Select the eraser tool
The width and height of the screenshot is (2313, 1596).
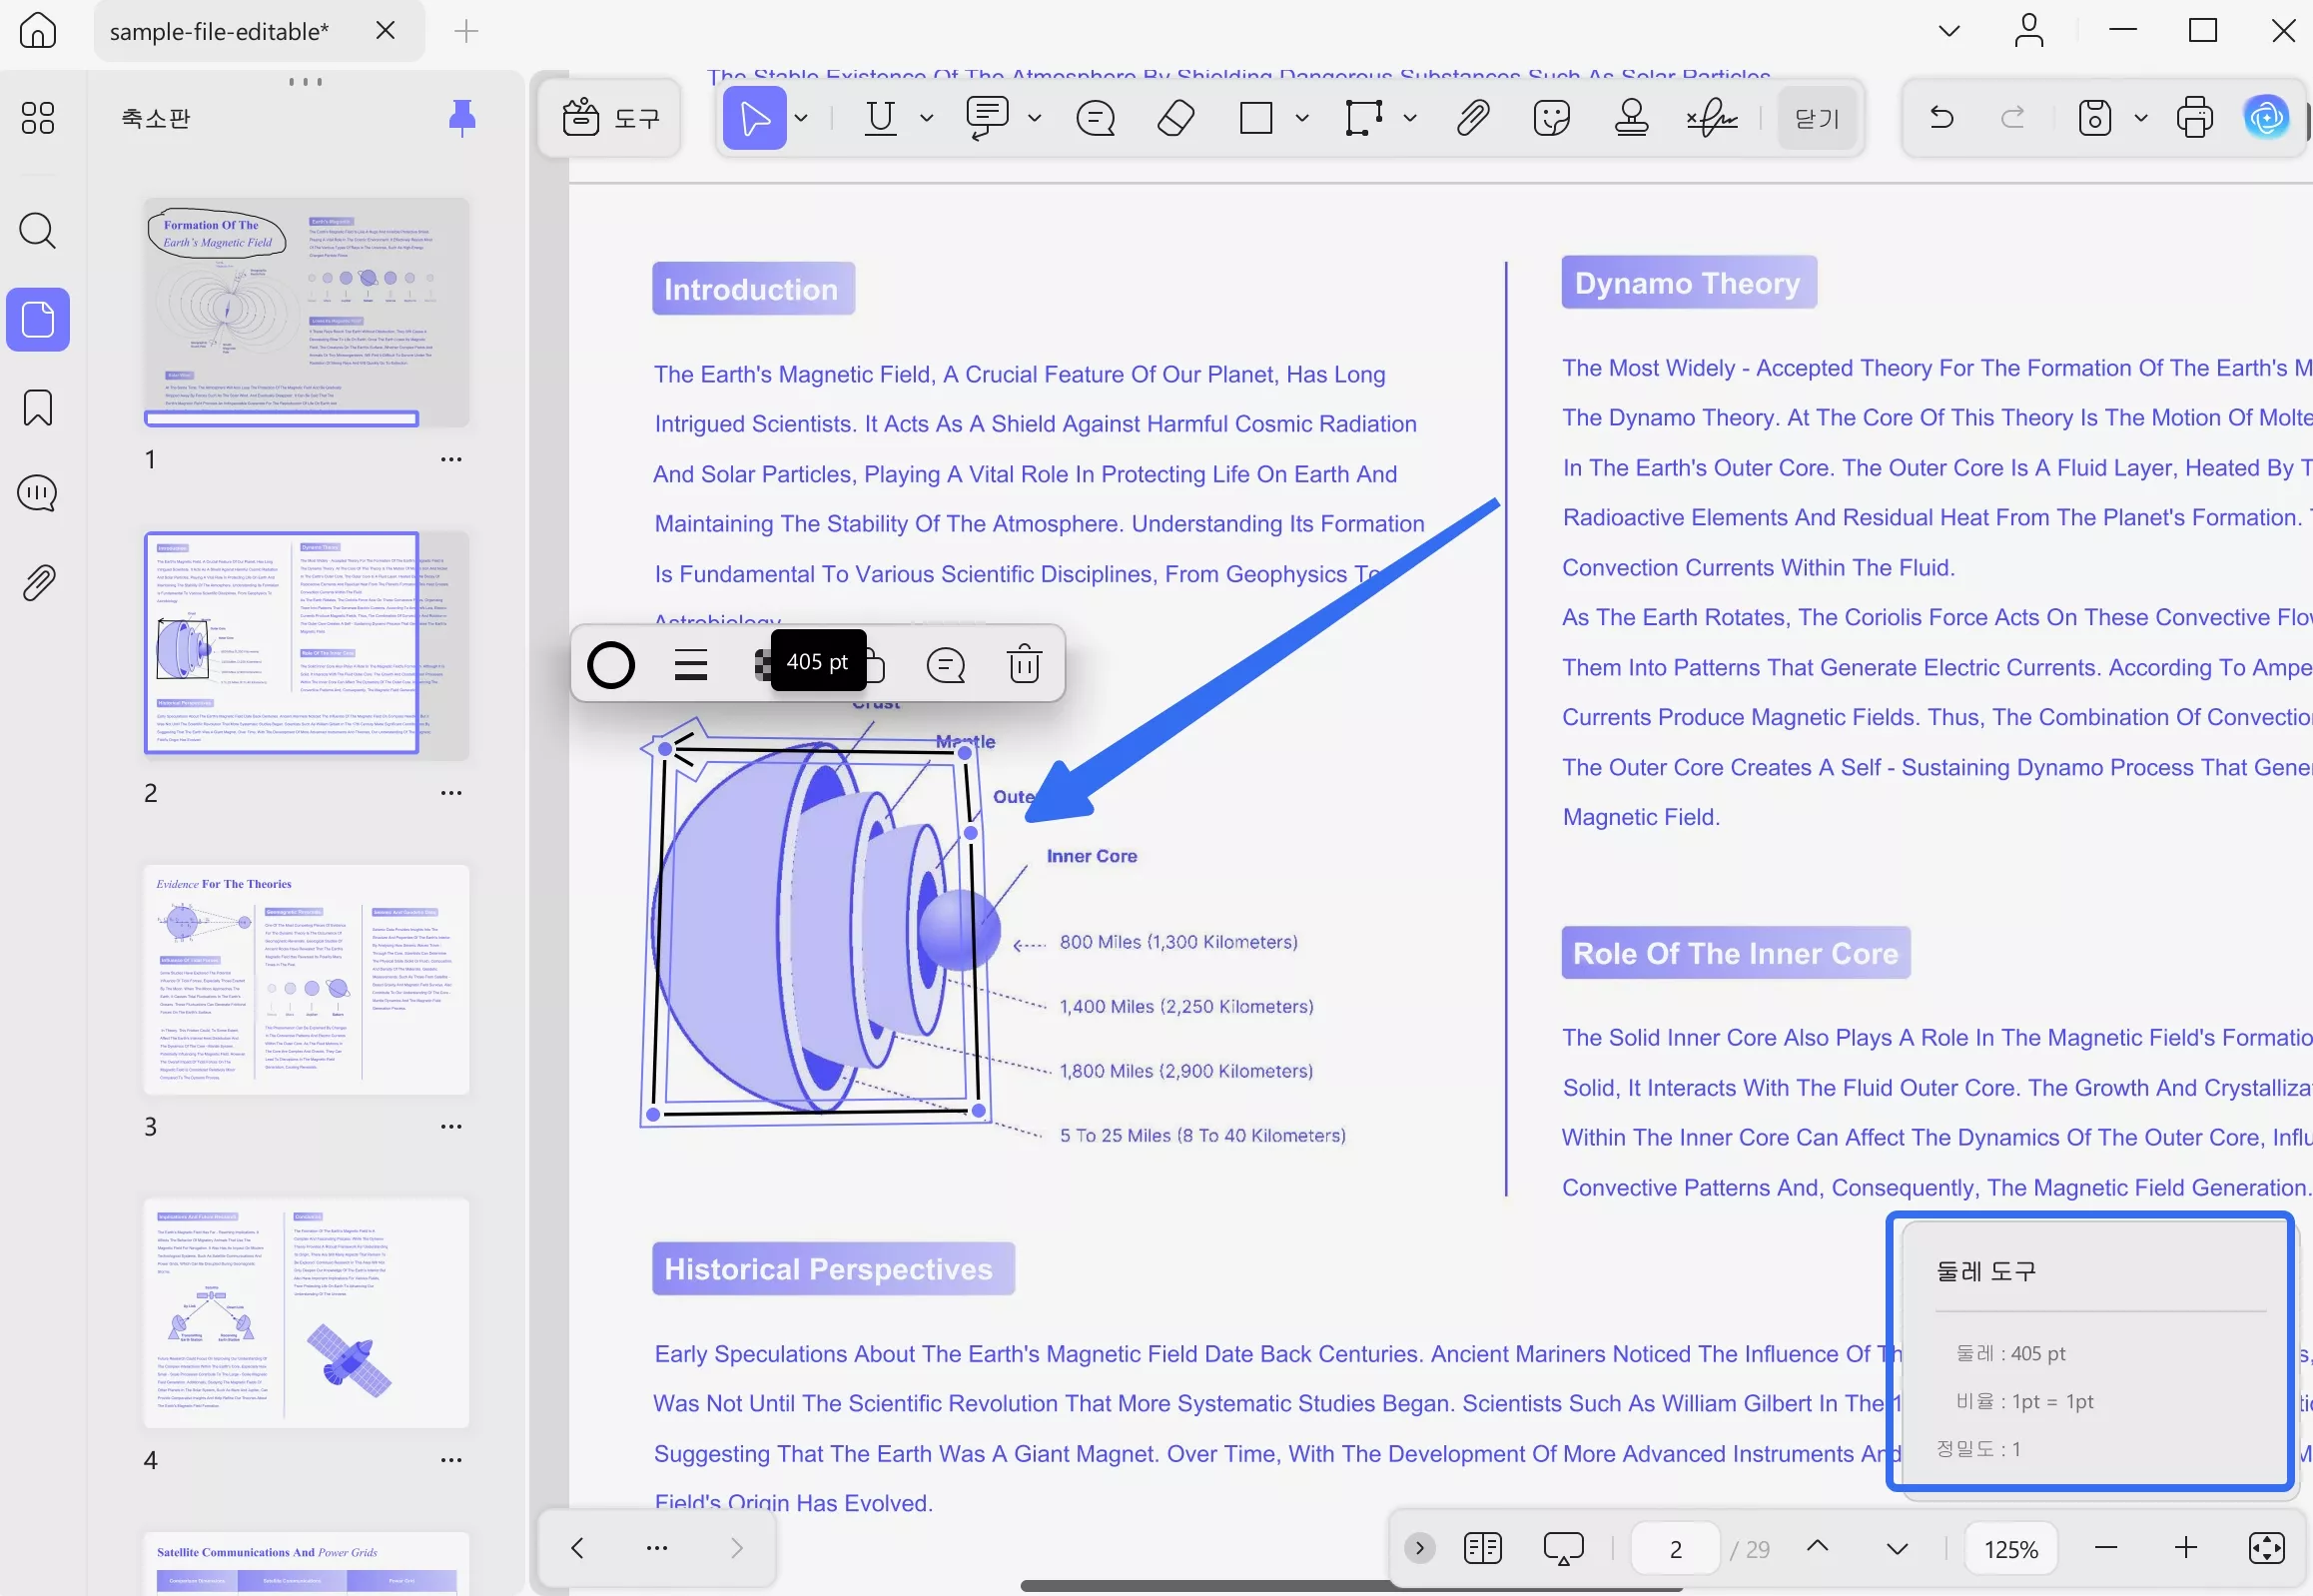pyautogui.click(x=1176, y=118)
